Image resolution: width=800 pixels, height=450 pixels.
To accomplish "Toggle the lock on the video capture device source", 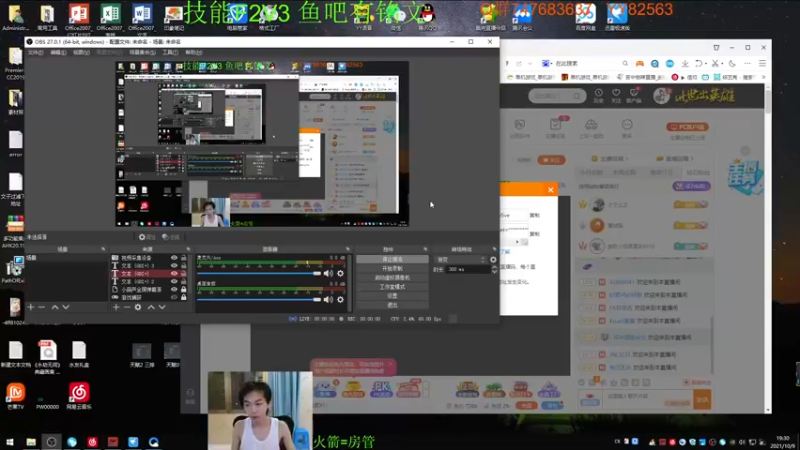I will [184, 258].
